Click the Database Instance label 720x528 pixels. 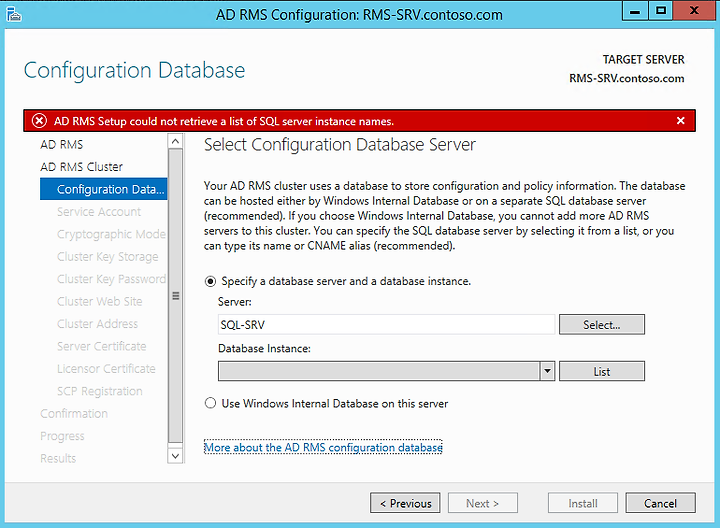pyautogui.click(x=264, y=348)
